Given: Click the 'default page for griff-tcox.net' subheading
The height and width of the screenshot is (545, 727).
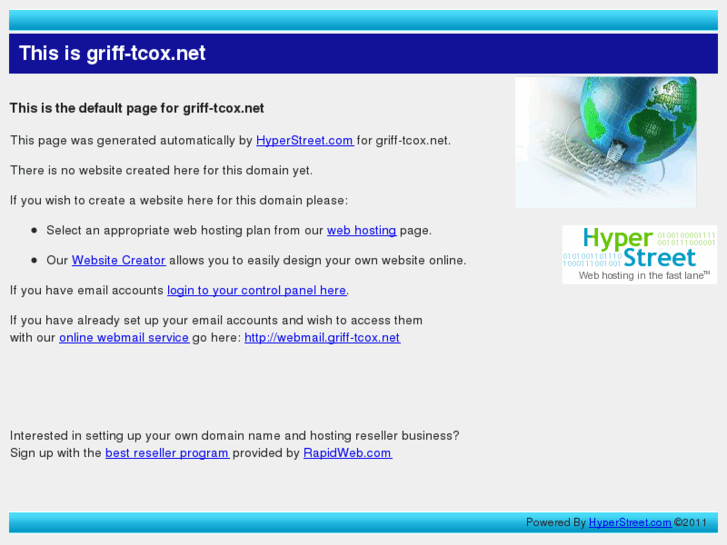Looking at the screenshot, I should (x=137, y=109).
